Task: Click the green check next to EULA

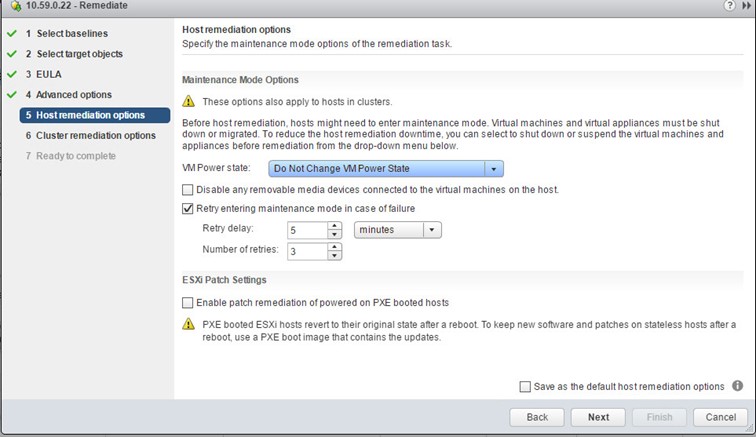Action: coord(12,74)
